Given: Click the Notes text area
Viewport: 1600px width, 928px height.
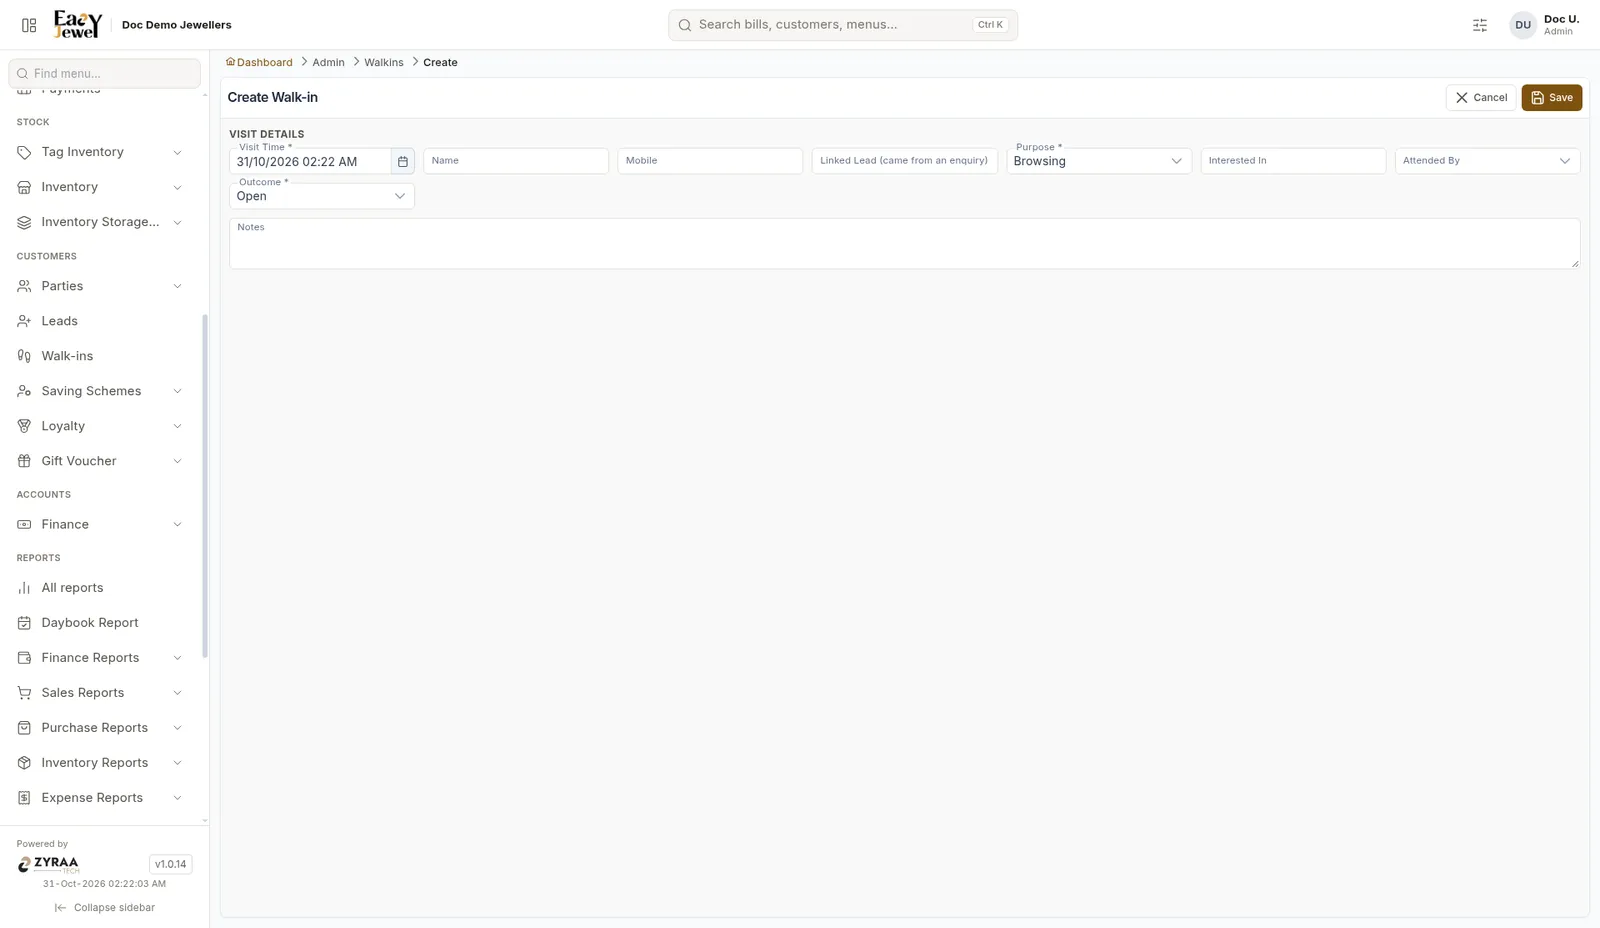Looking at the screenshot, I should pyautogui.click(x=904, y=244).
